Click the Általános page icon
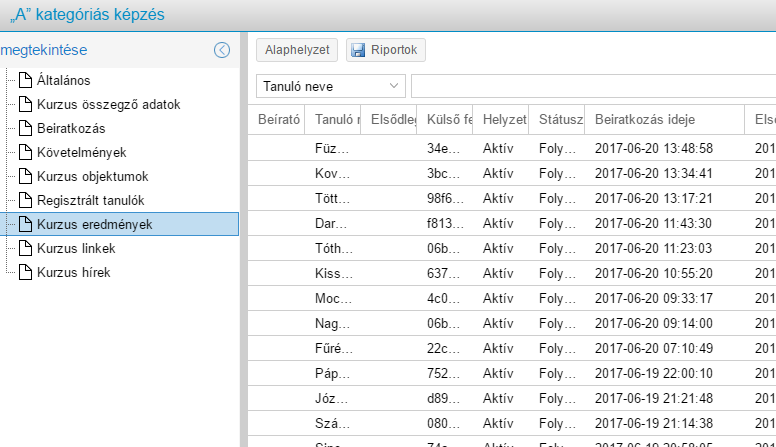Screen dimensions: 776x447 [26, 80]
